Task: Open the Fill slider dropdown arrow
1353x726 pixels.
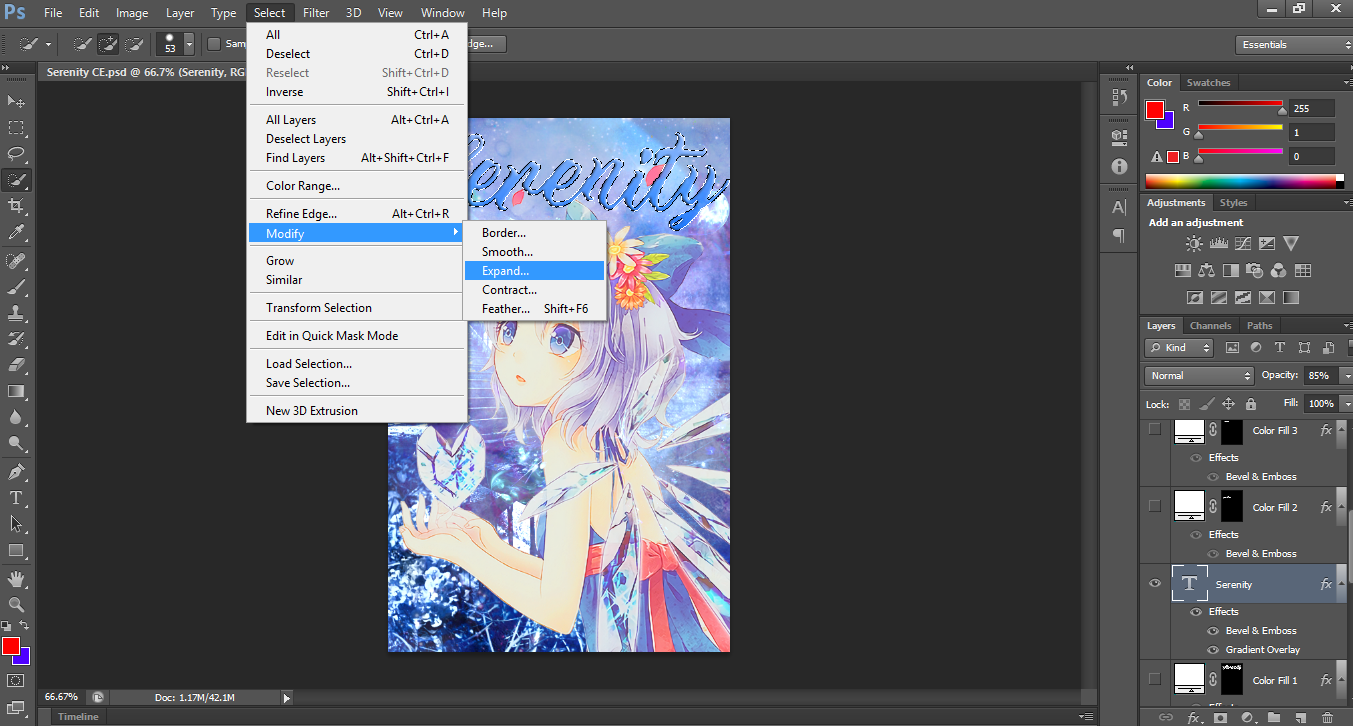Action: tap(1346, 404)
